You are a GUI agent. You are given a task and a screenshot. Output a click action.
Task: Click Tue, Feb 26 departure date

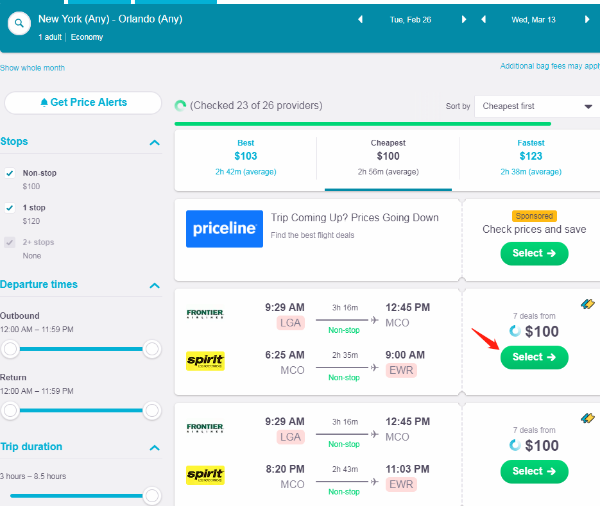coord(411,20)
